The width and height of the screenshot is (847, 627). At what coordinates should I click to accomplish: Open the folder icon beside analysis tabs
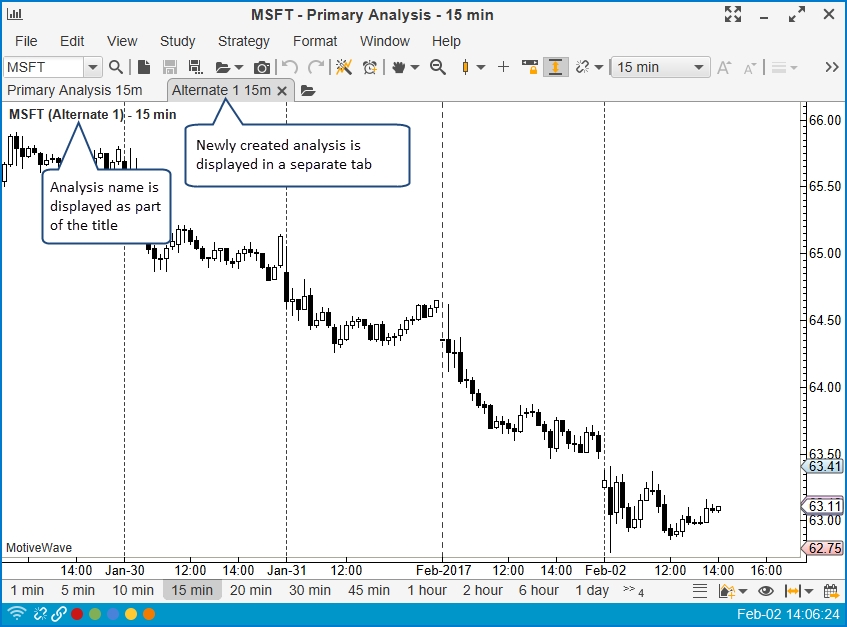[x=308, y=90]
